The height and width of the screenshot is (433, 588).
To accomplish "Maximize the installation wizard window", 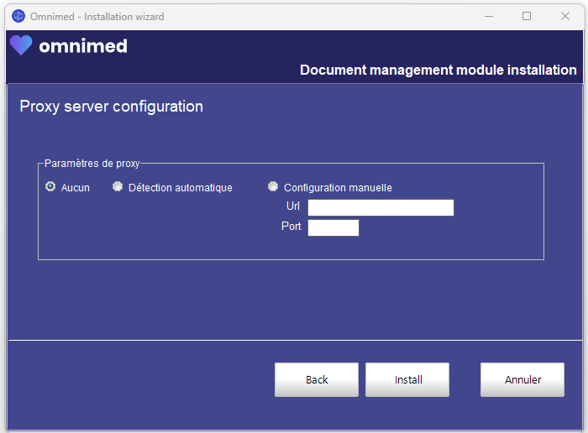I will pyautogui.click(x=526, y=16).
